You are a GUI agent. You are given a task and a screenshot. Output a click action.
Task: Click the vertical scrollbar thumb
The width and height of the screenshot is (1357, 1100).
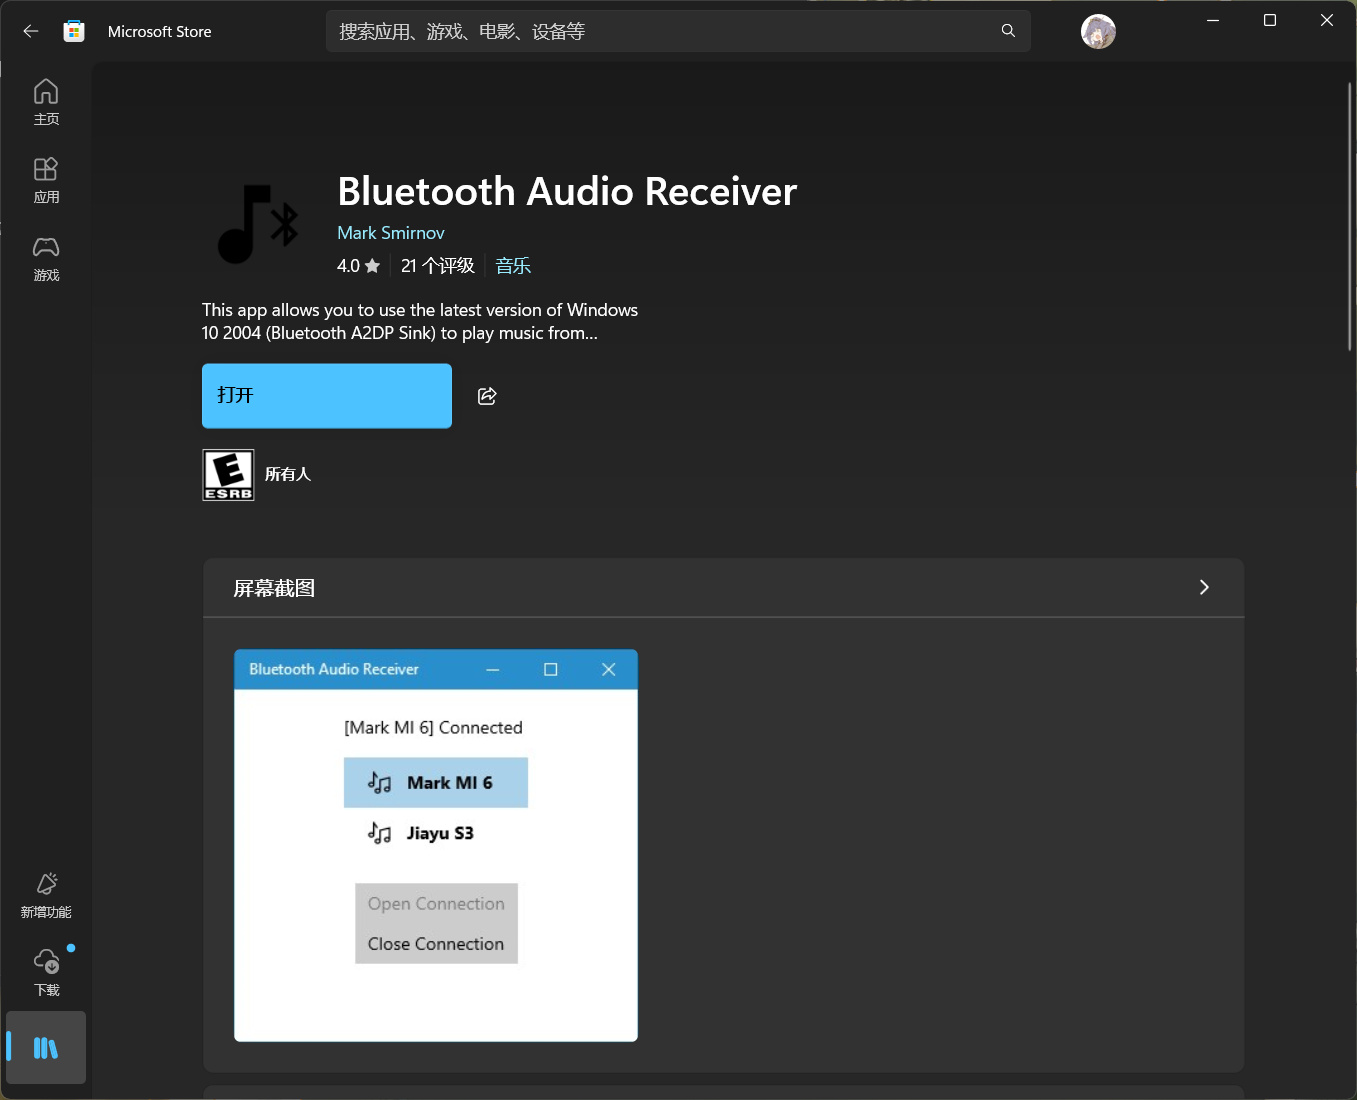pyautogui.click(x=1350, y=216)
